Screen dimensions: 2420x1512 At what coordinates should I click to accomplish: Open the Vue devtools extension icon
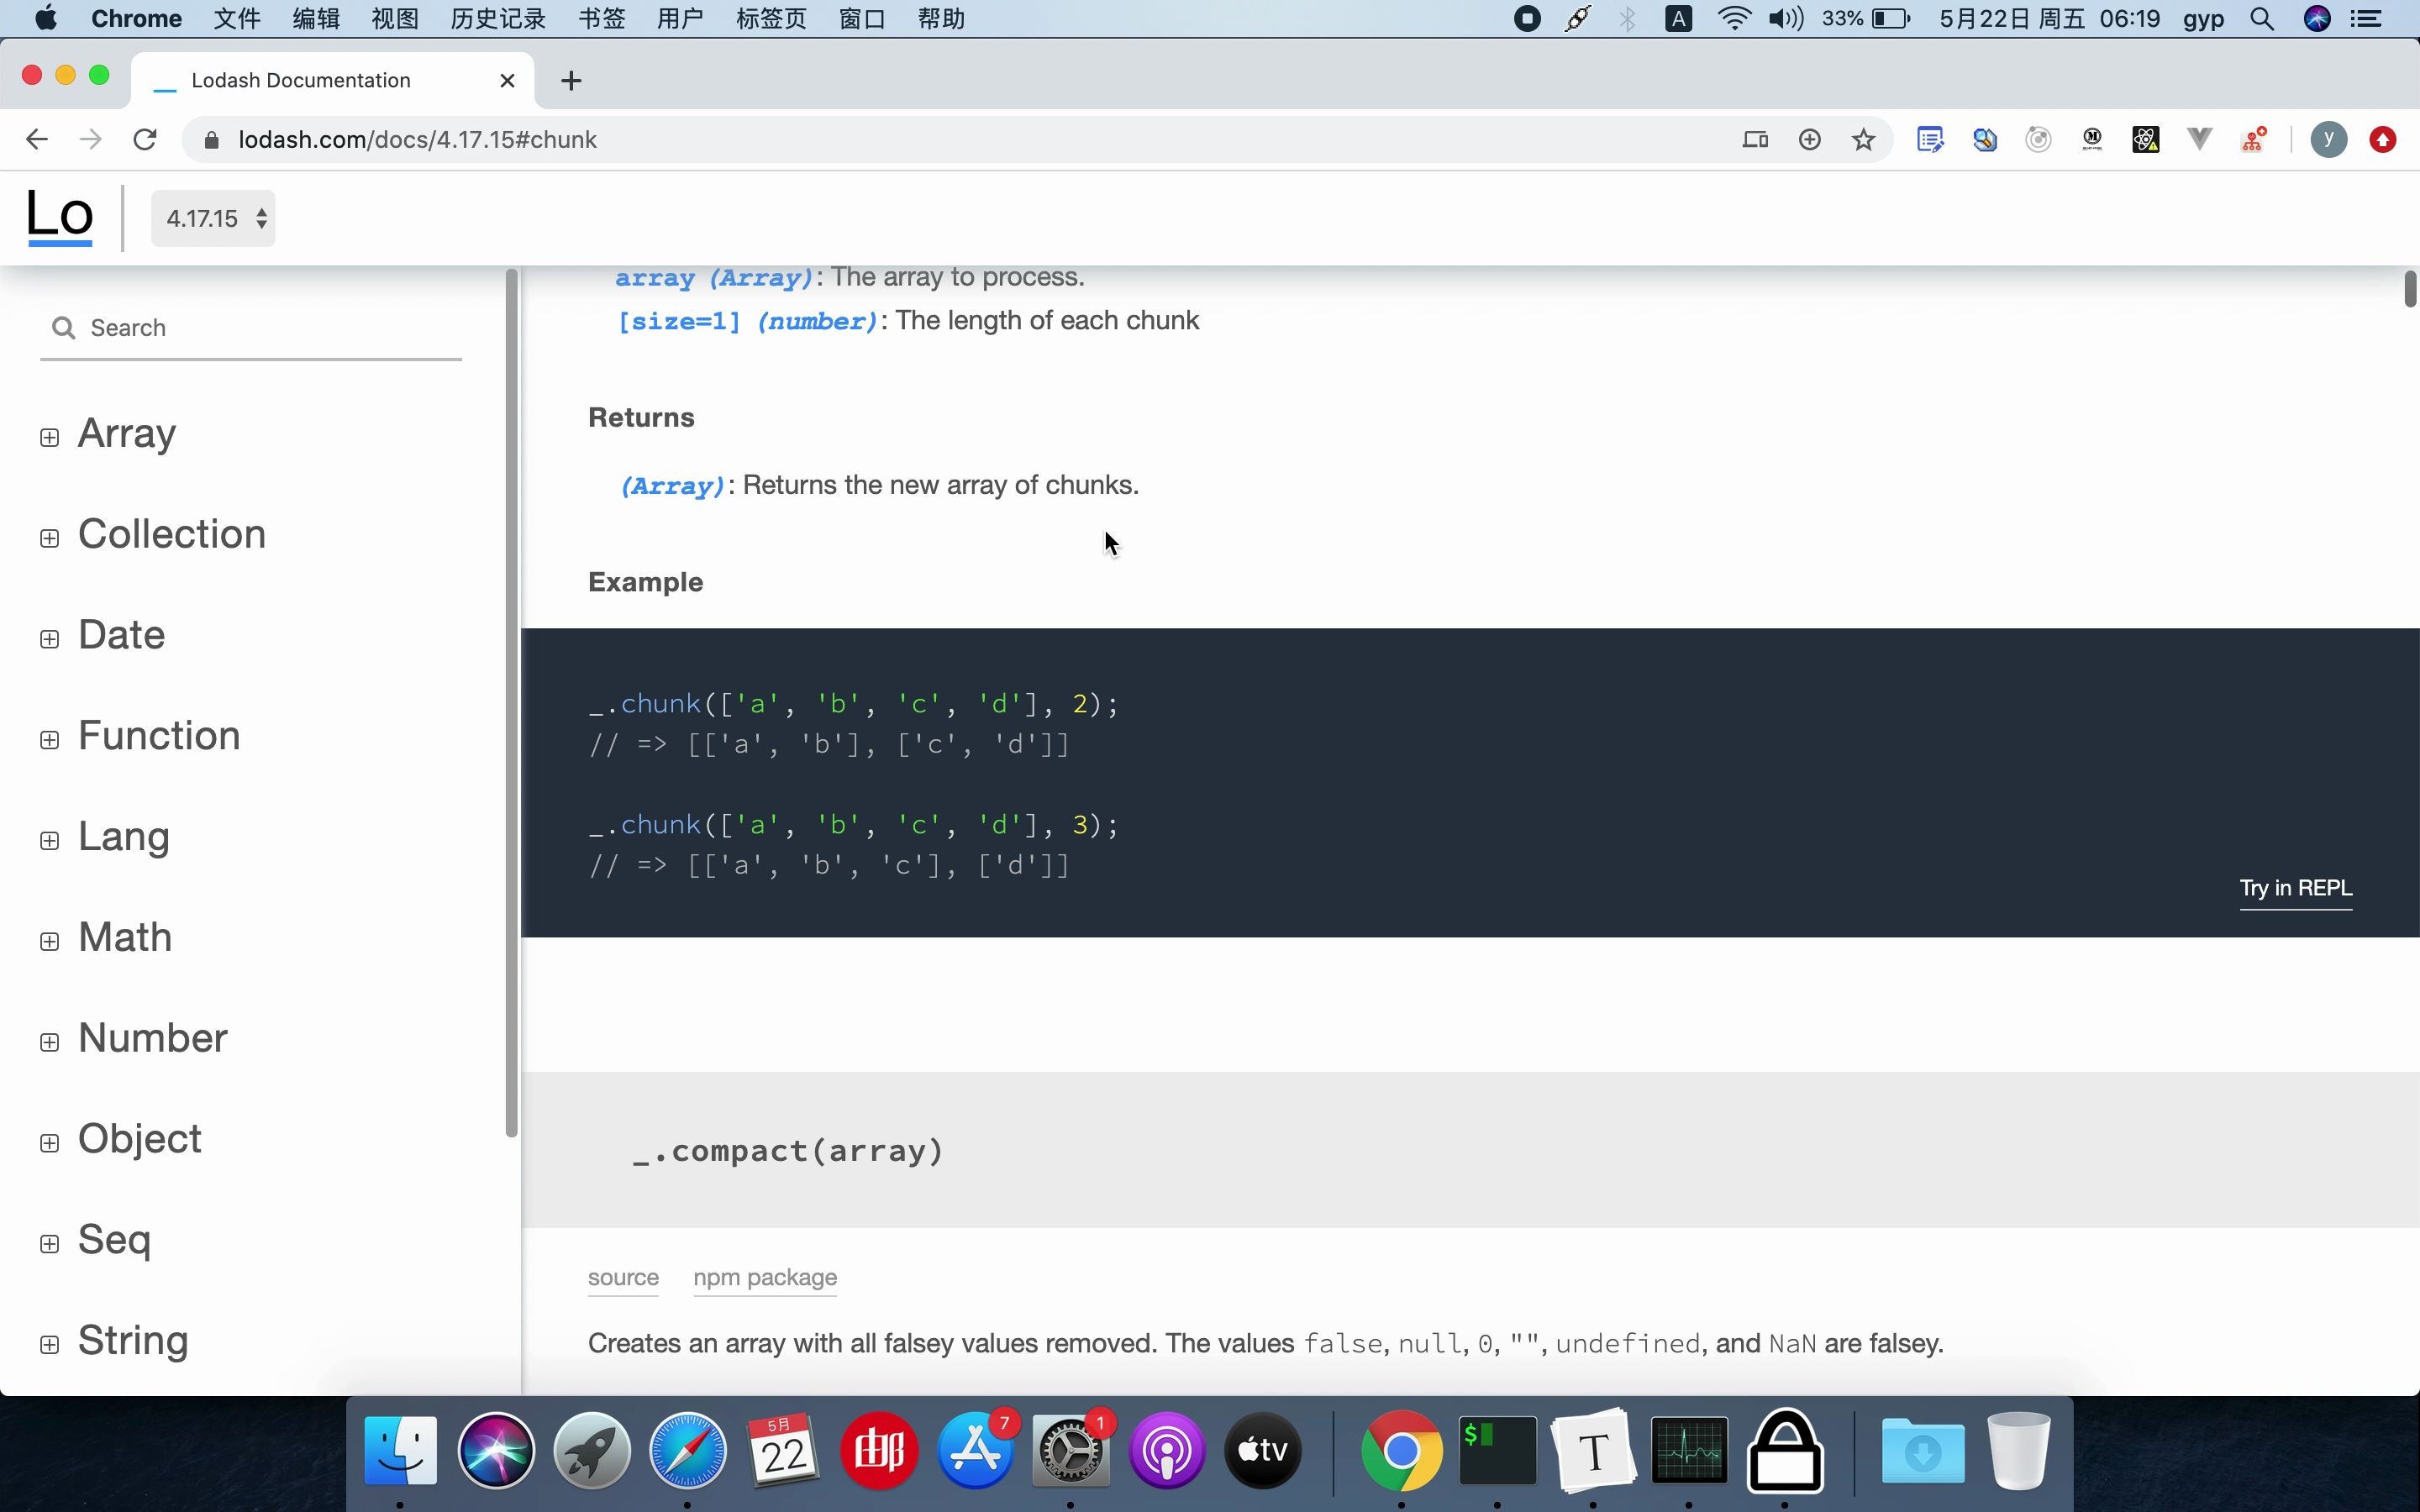pyautogui.click(x=2200, y=139)
